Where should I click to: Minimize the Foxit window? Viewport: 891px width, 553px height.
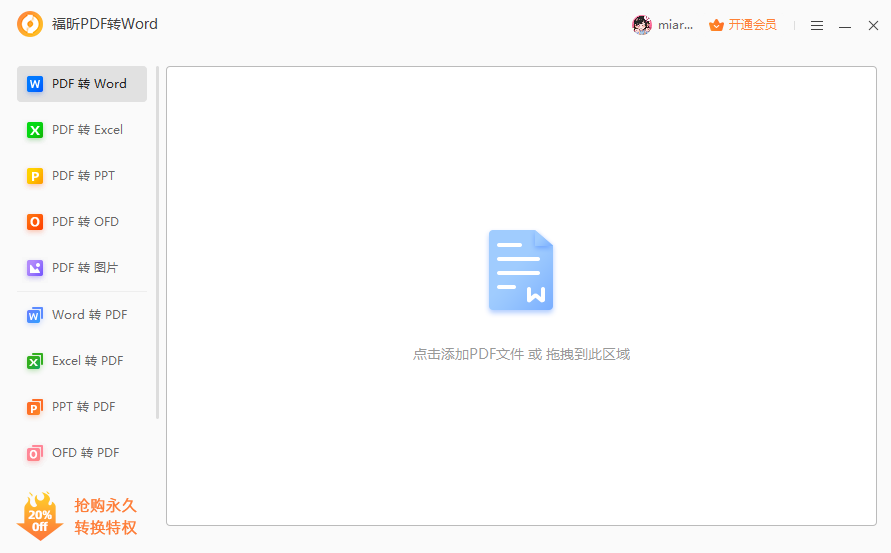click(845, 26)
